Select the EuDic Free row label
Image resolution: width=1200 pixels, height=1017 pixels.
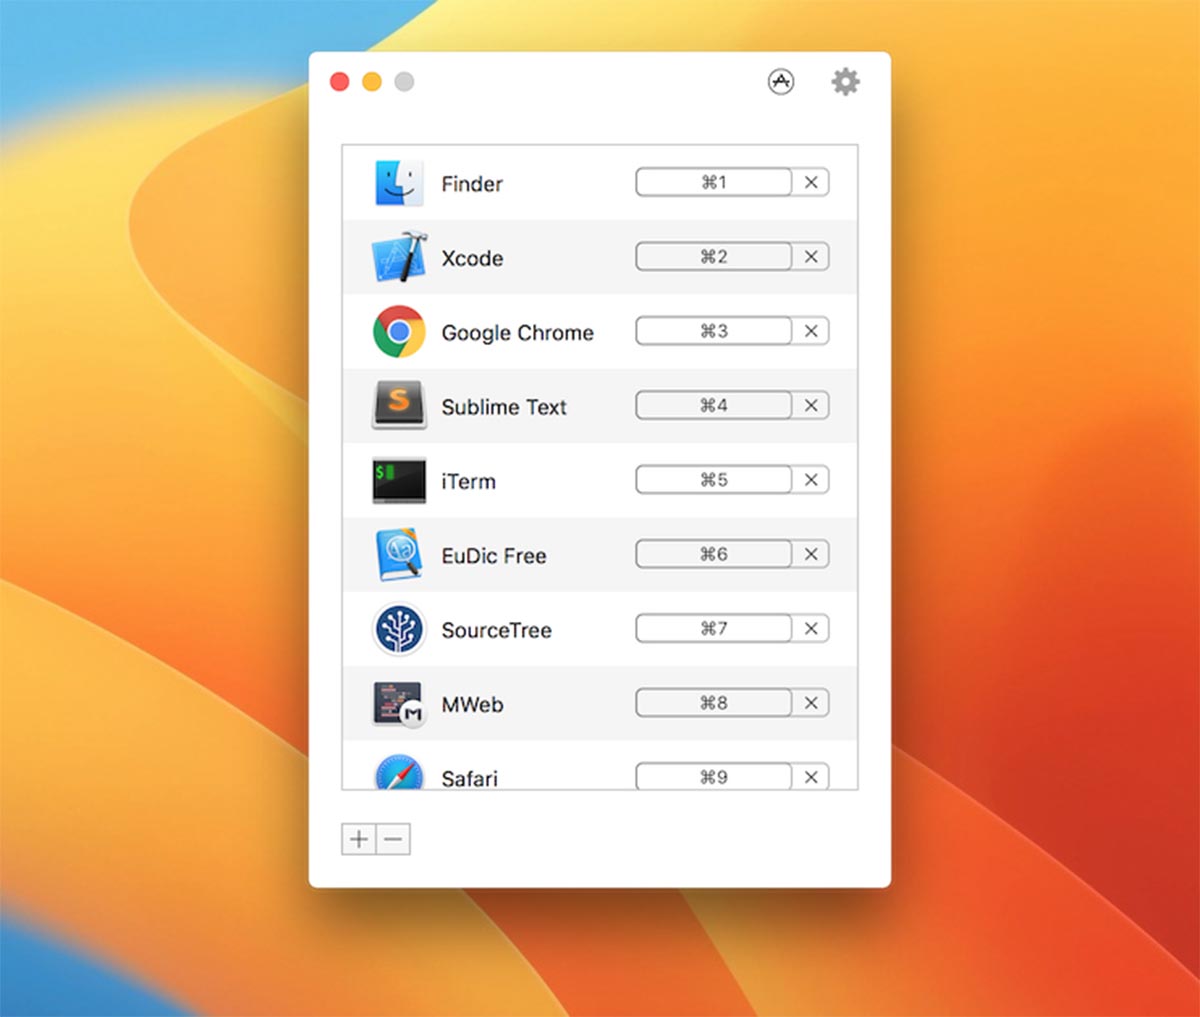coord(494,556)
